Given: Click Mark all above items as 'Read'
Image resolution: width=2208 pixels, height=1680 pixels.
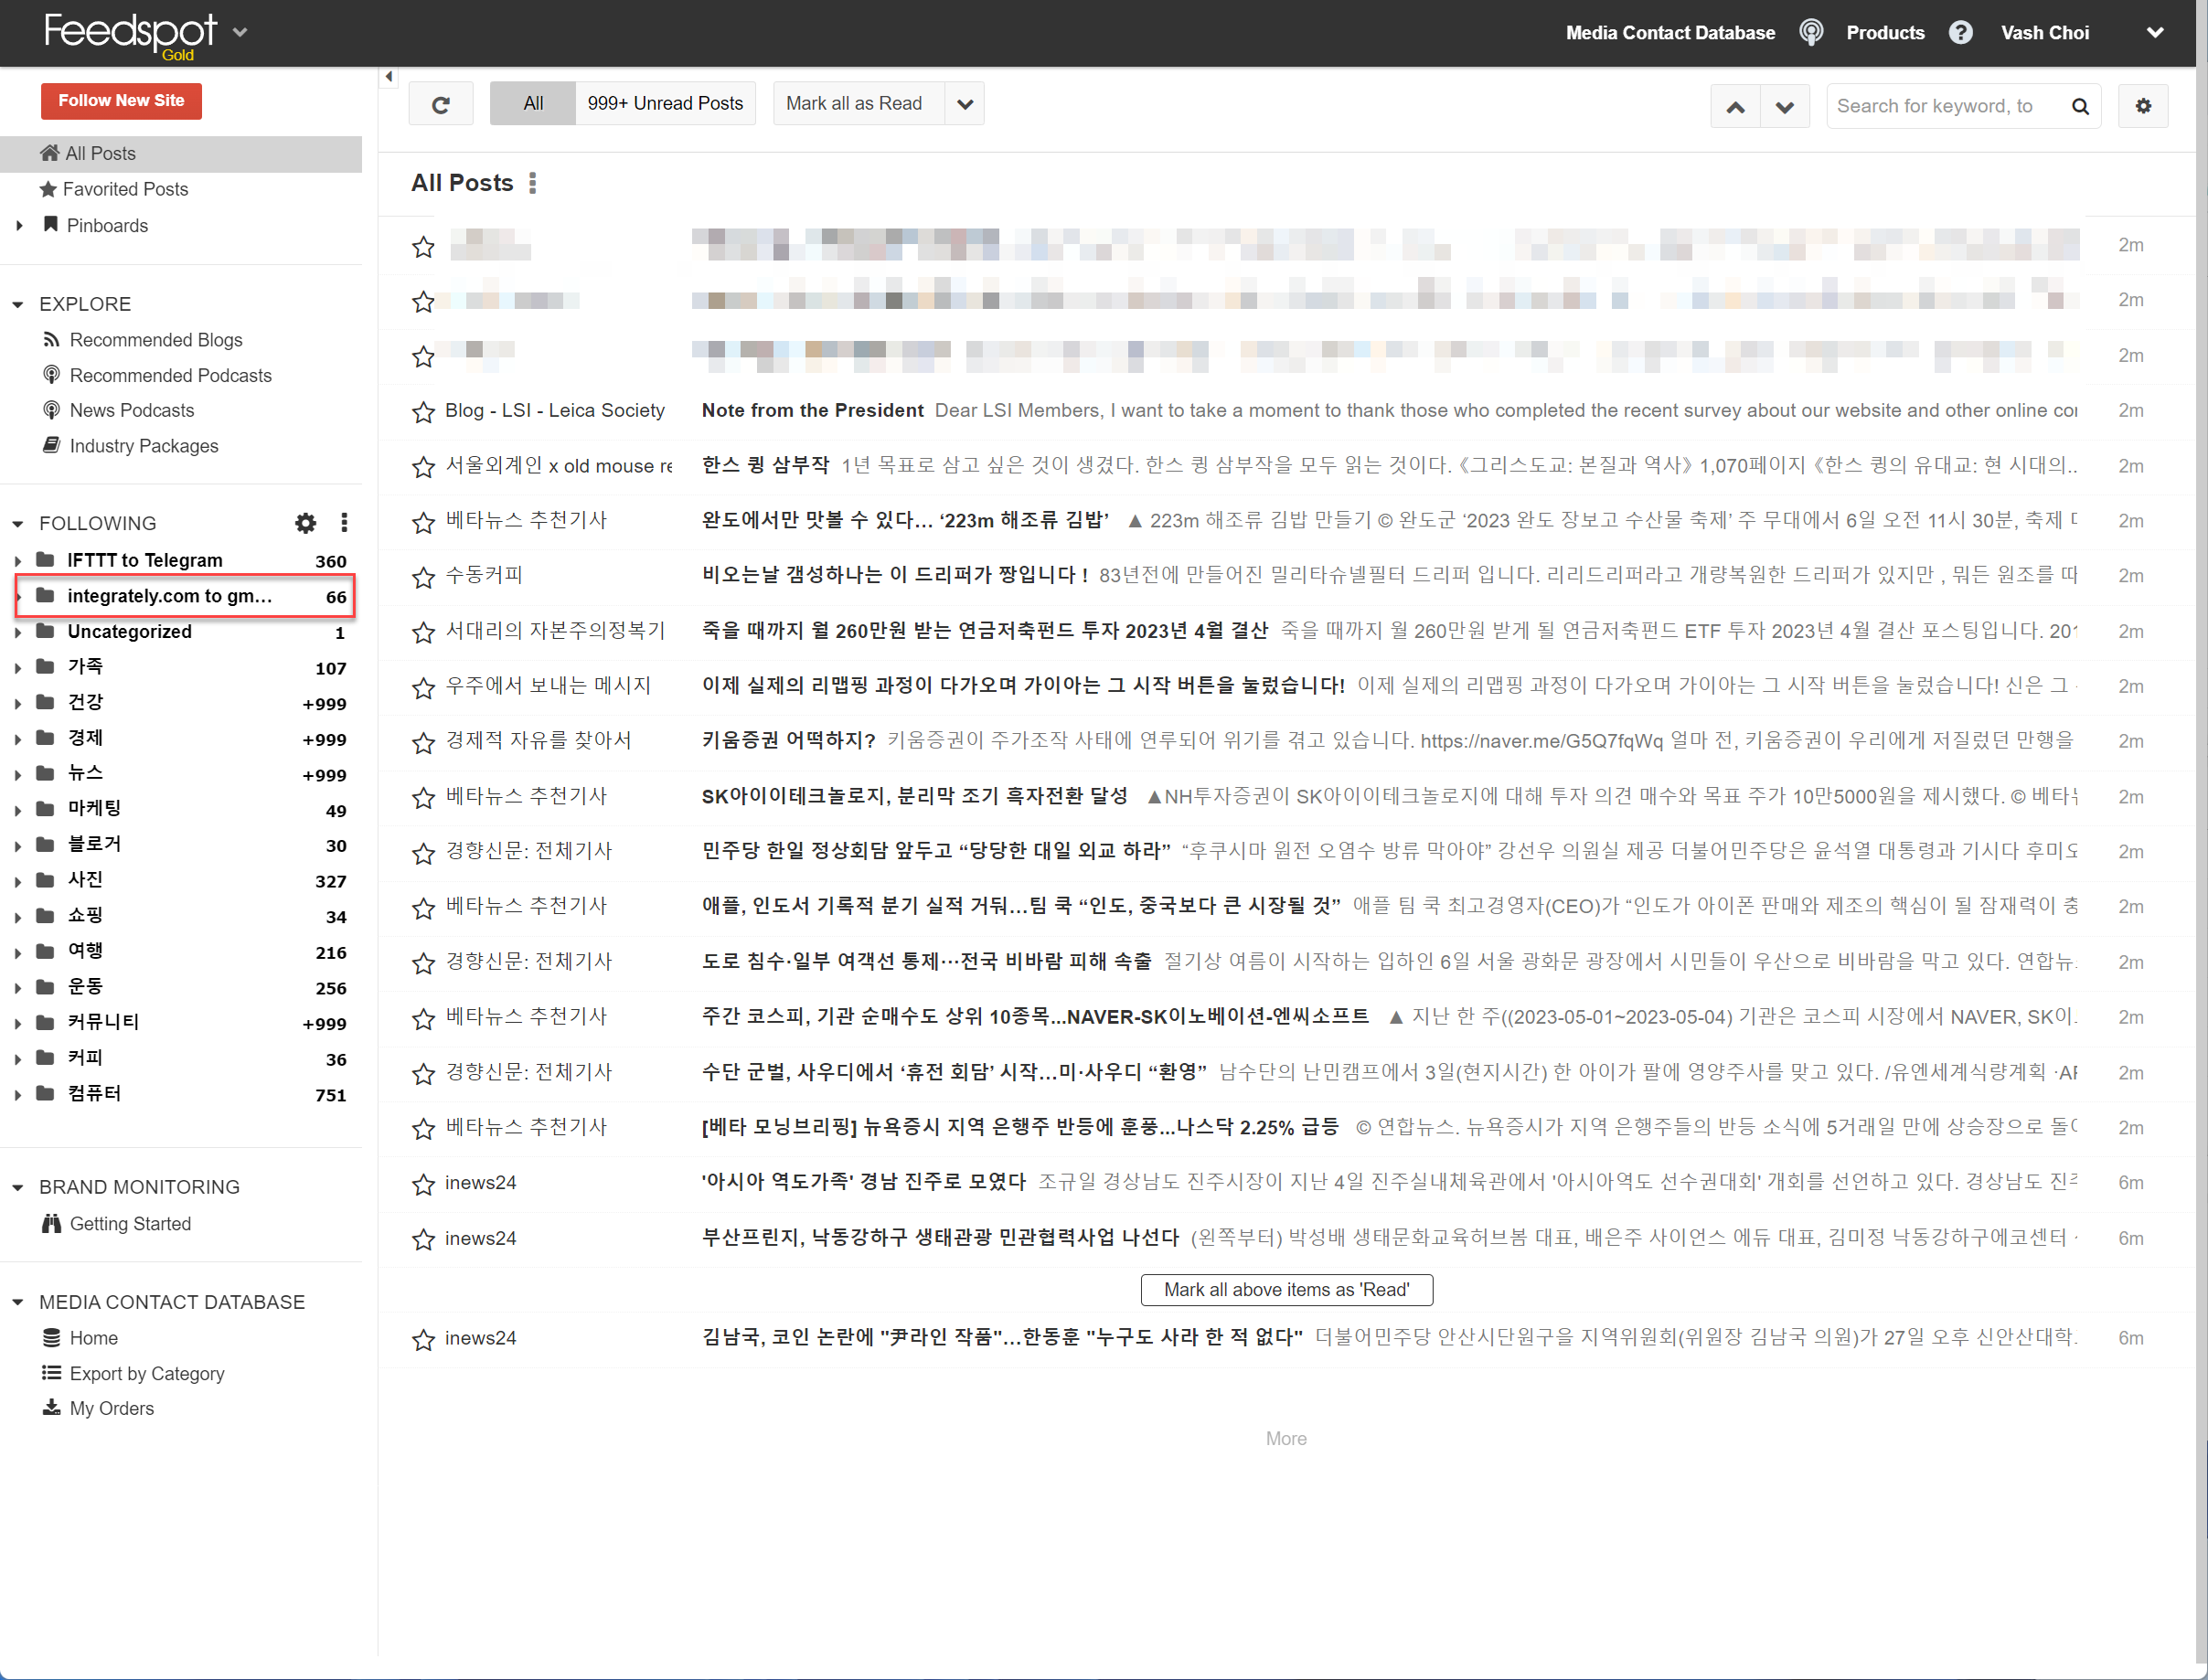Looking at the screenshot, I should pyautogui.click(x=1286, y=1290).
